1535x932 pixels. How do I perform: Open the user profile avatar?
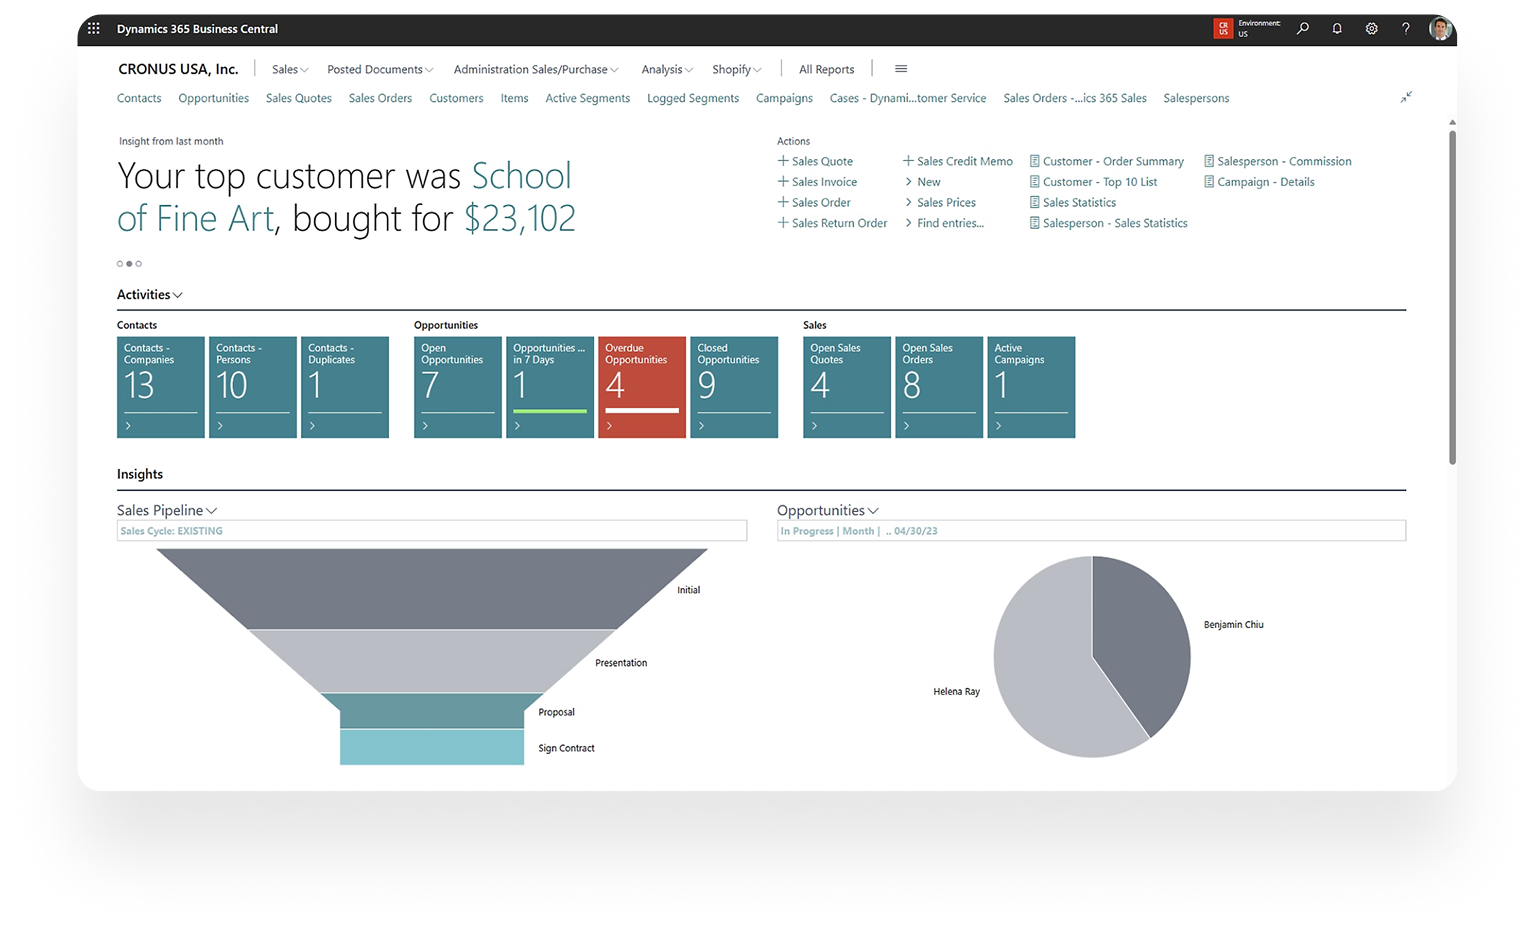click(x=1440, y=29)
